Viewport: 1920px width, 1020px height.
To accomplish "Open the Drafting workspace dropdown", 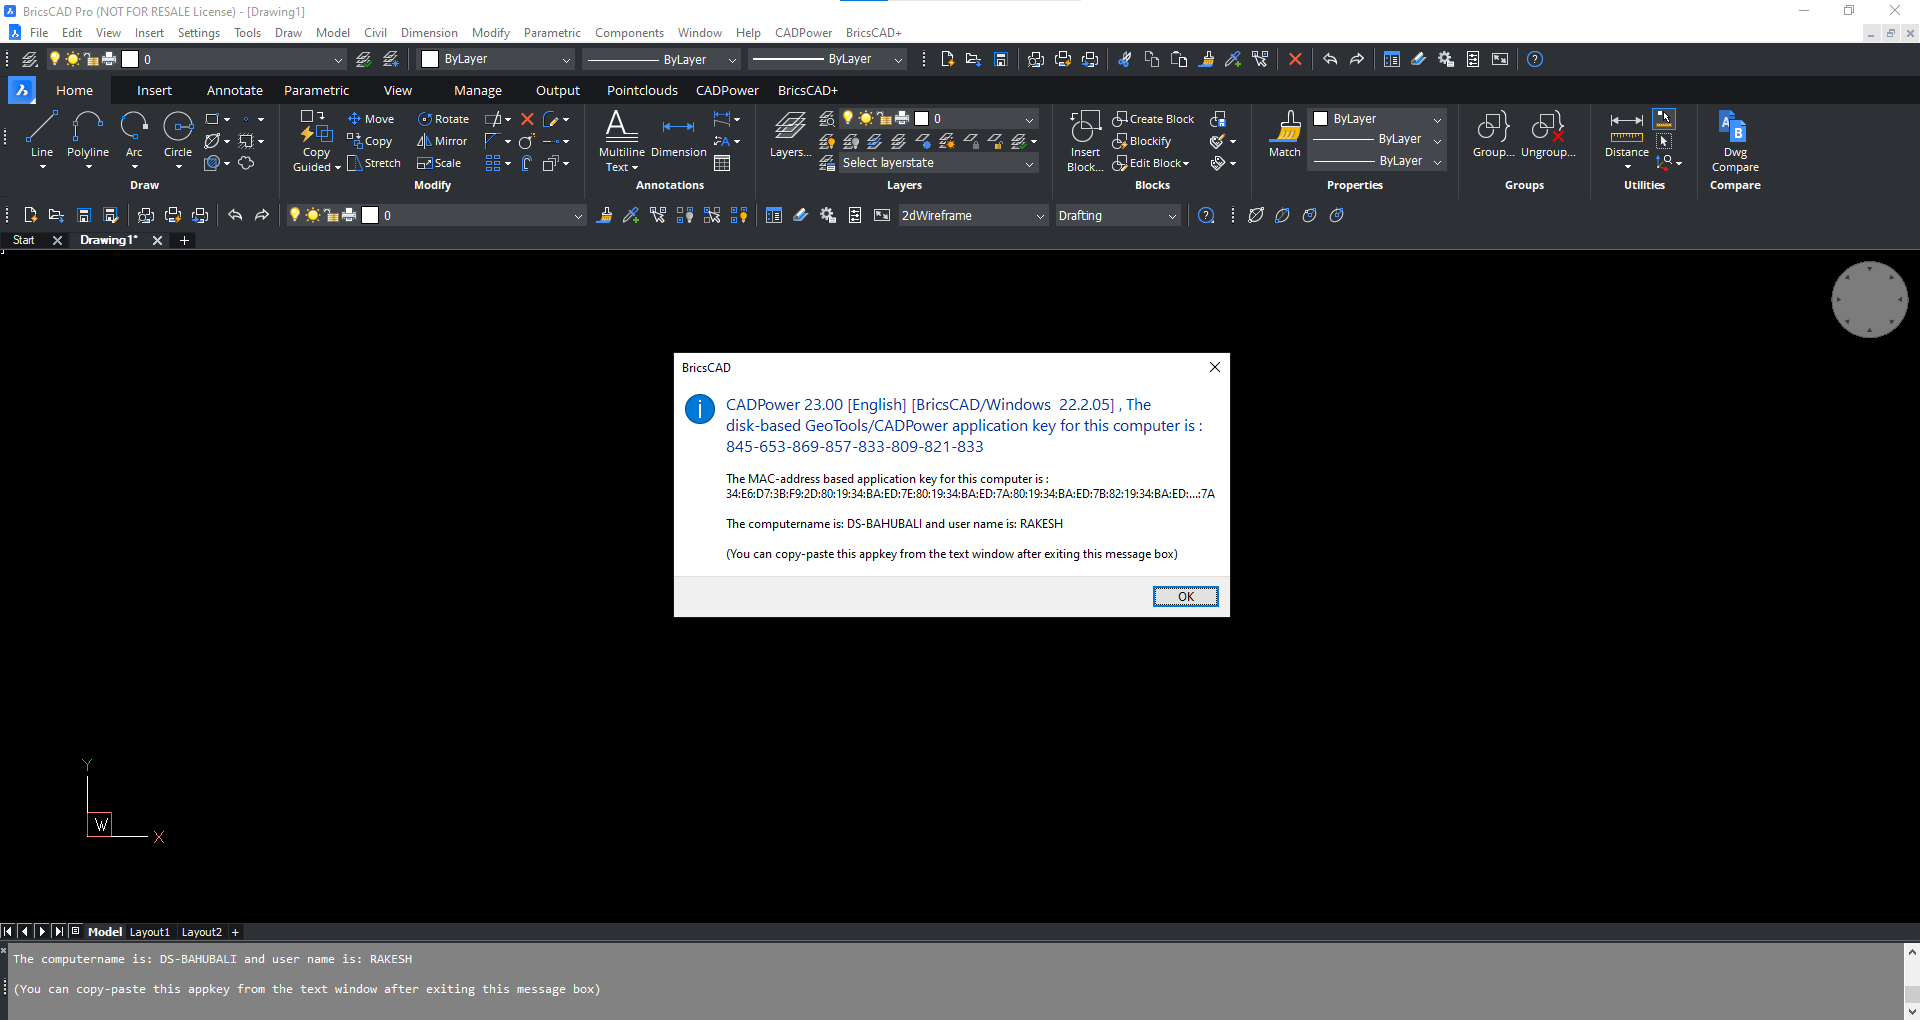I will 1117,215.
